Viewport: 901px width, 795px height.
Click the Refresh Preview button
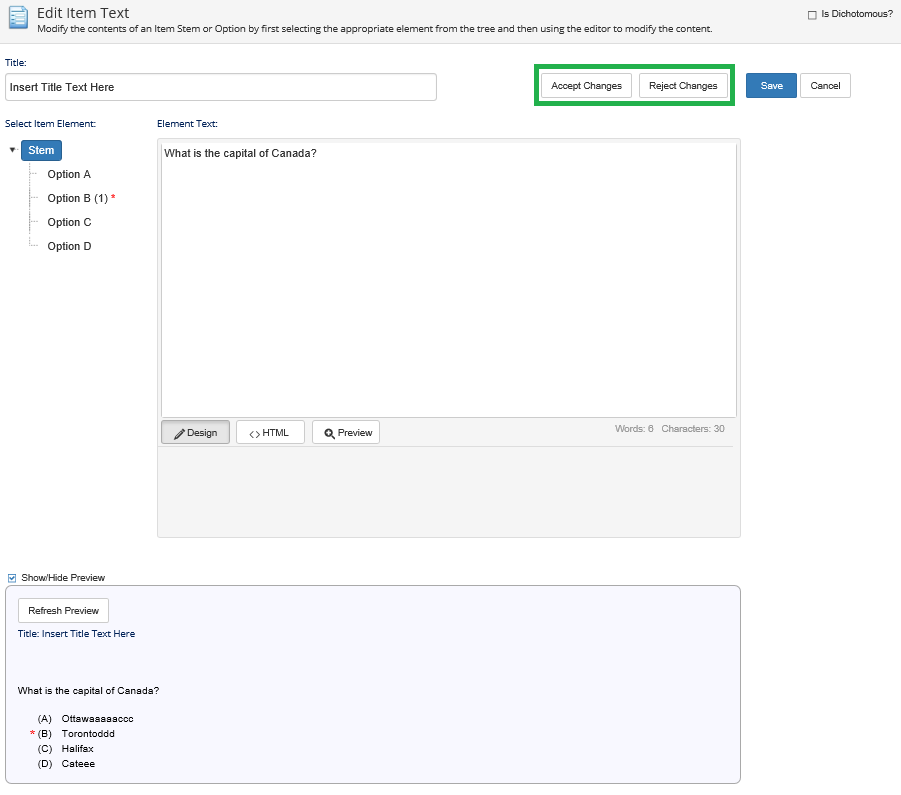point(63,611)
